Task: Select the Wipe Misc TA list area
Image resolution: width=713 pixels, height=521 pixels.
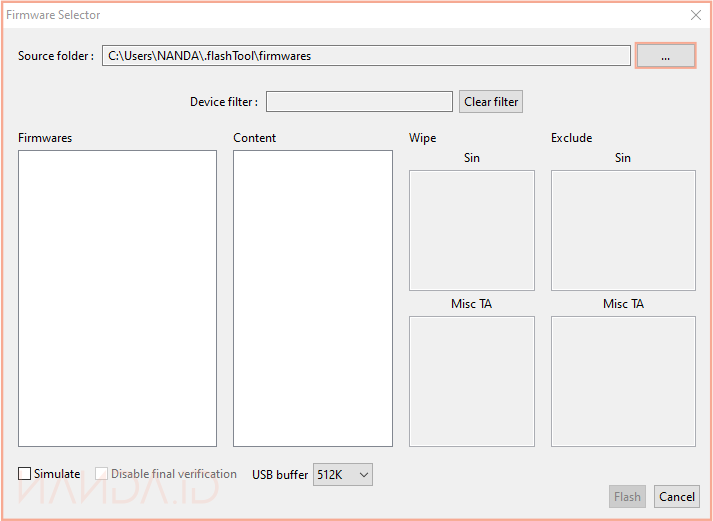Action: tap(472, 381)
